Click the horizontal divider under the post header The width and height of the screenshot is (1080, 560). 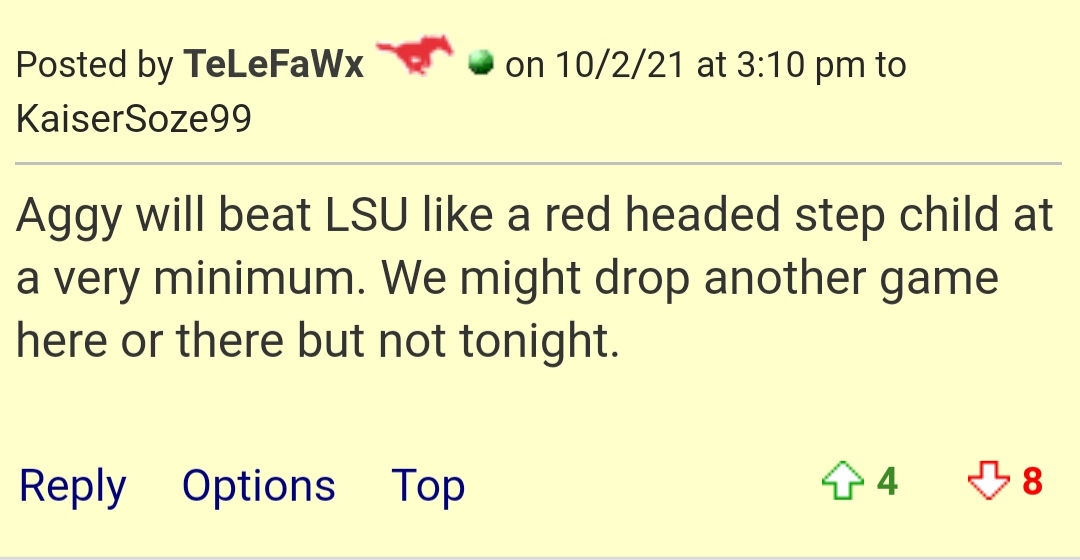pos(539,164)
